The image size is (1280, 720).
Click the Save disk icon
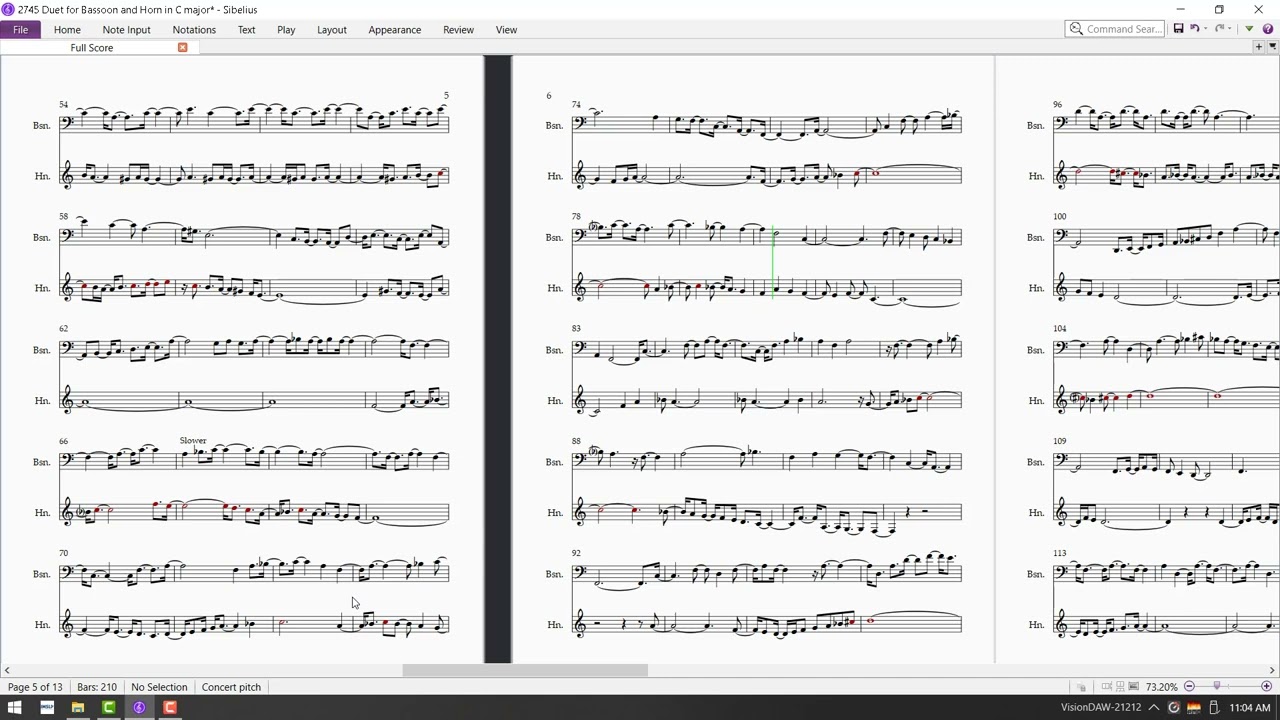tap(1178, 29)
